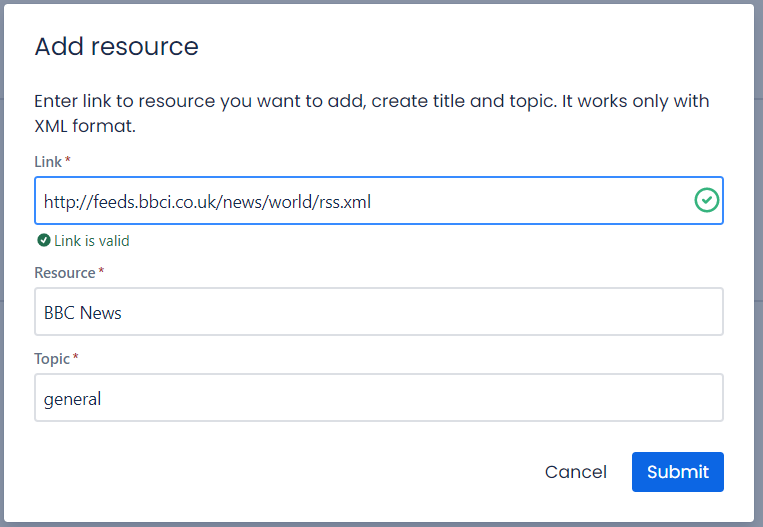Place cursor on the 'general' topic text
Image resolution: width=763 pixels, height=527 pixels.
coord(72,399)
